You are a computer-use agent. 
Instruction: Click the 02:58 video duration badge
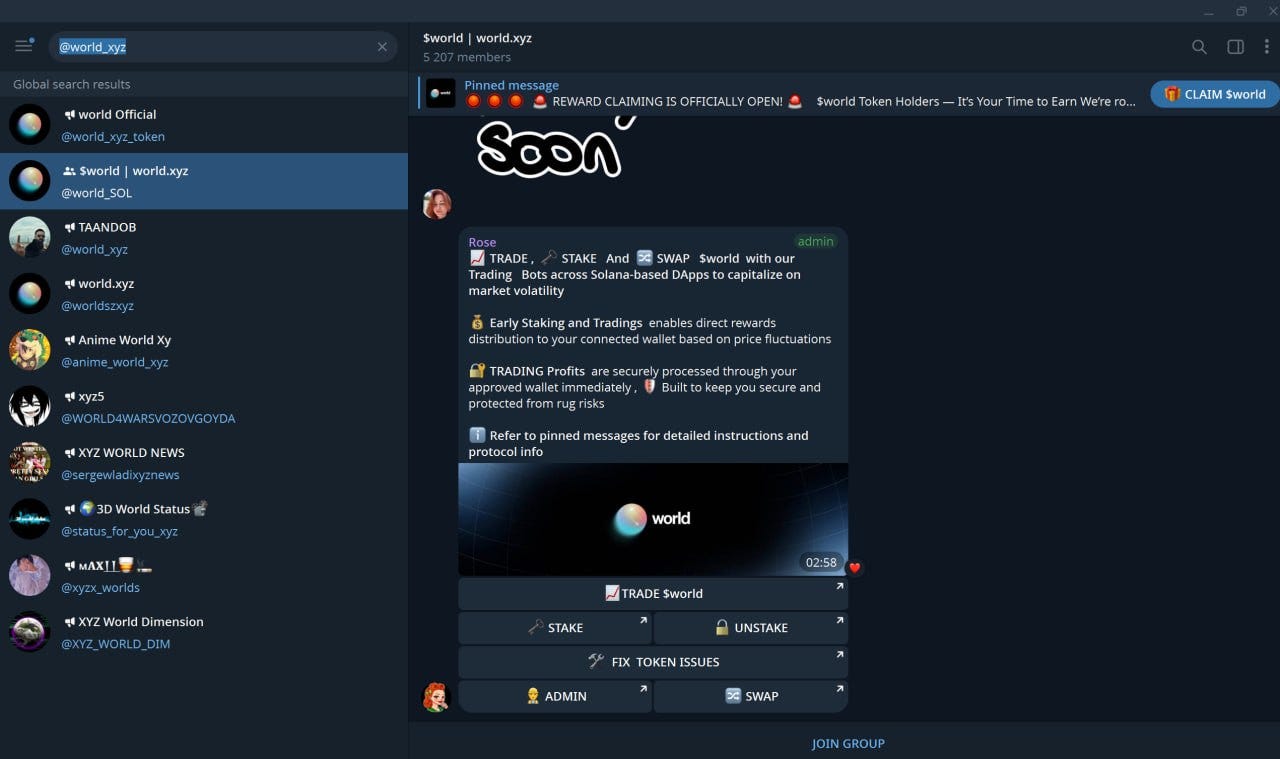(821, 562)
